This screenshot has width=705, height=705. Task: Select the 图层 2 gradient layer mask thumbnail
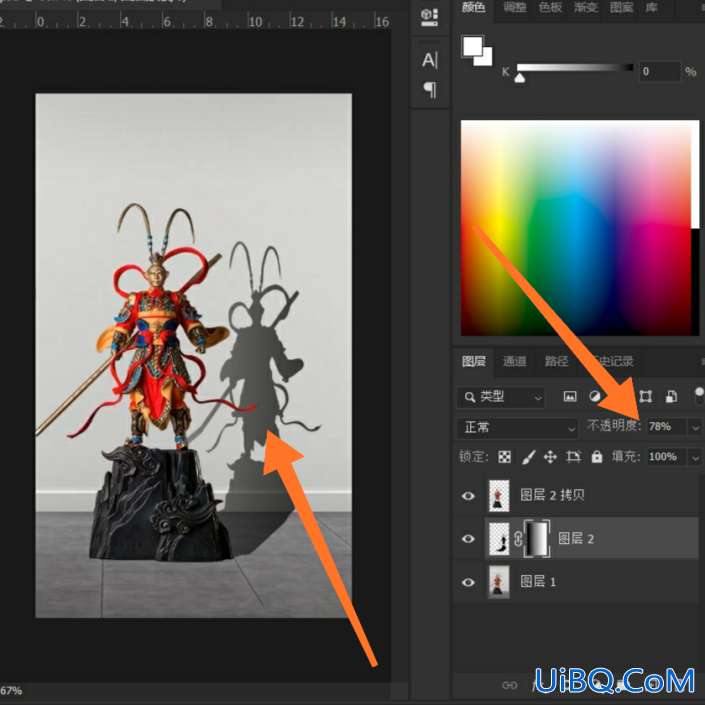(x=537, y=539)
